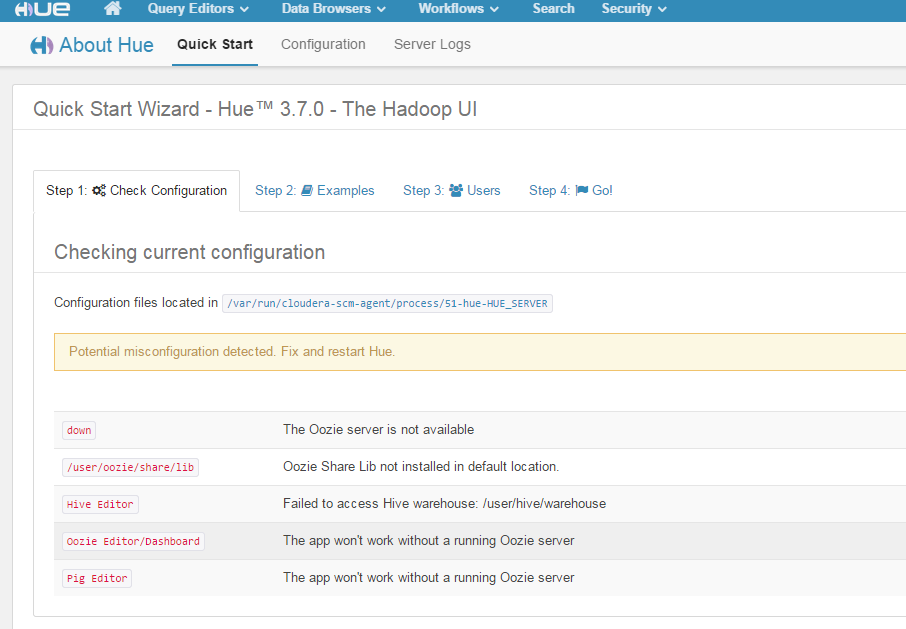The image size is (906, 629).
Task: Open the Search menu item
Action: pyautogui.click(x=554, y=9)
